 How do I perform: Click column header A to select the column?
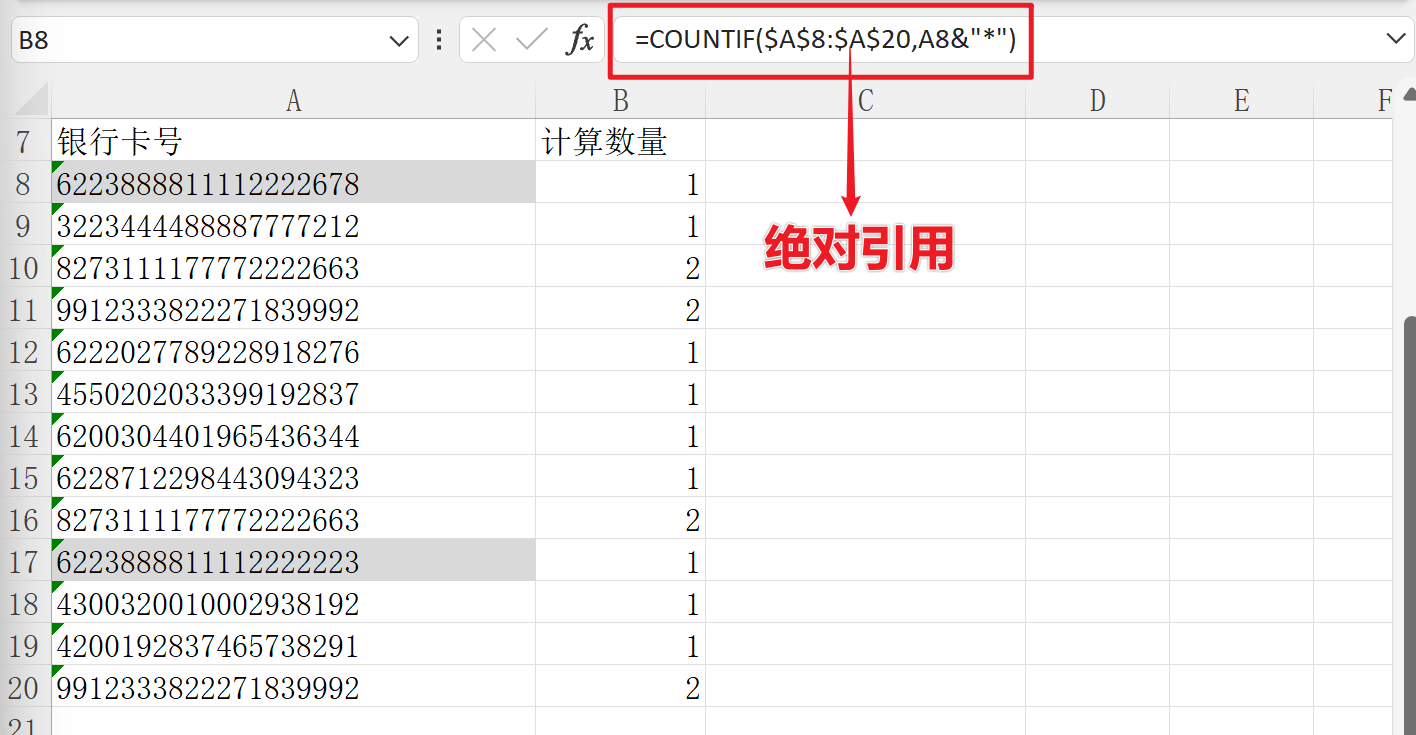coord(293,100)
